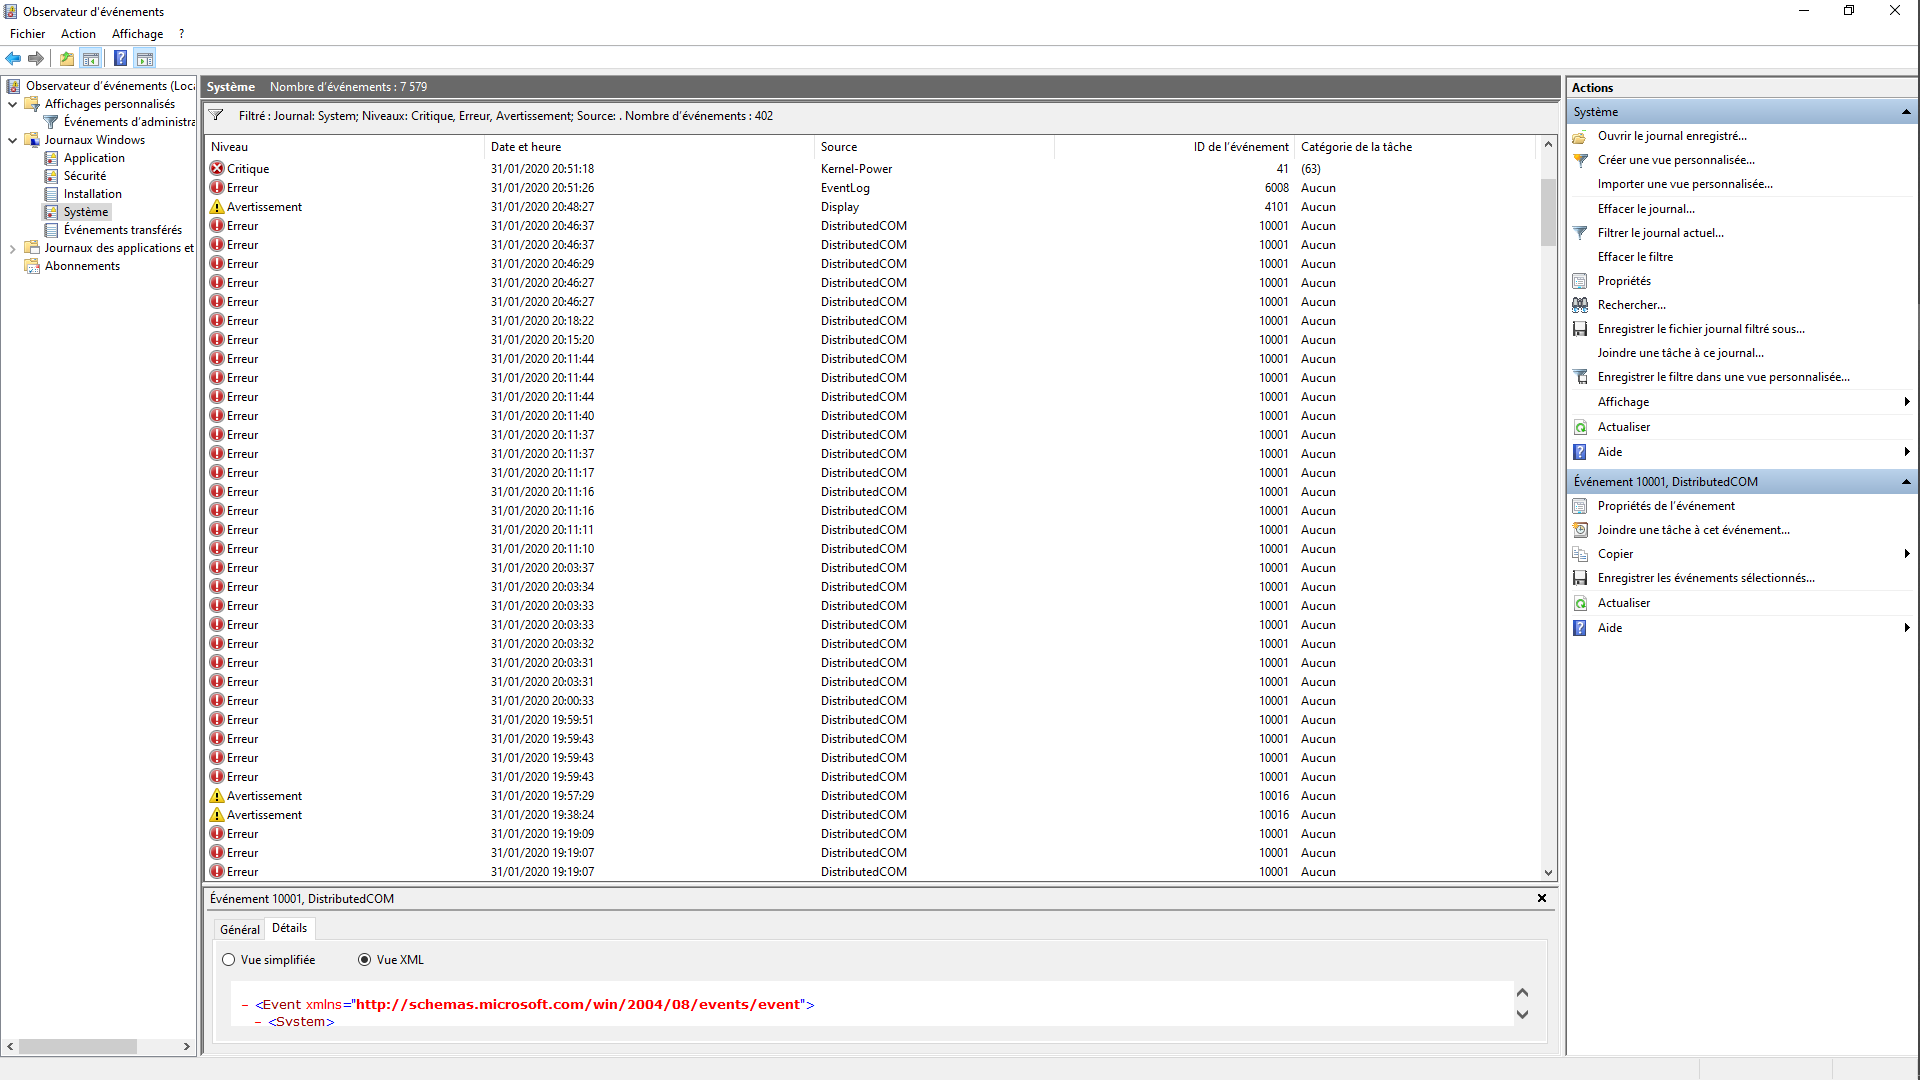Click the Rechercher binoculars icon
Screen dimensions: 1920x1080
point(1580,305)
